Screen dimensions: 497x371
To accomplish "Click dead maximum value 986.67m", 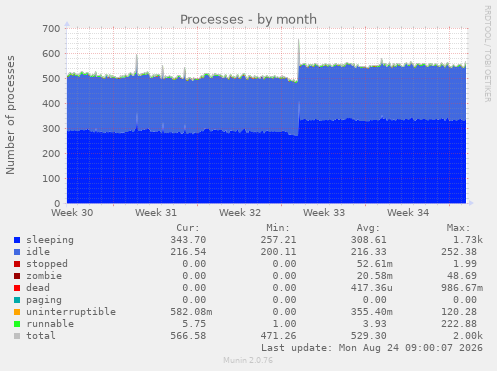I will [462, 288].
